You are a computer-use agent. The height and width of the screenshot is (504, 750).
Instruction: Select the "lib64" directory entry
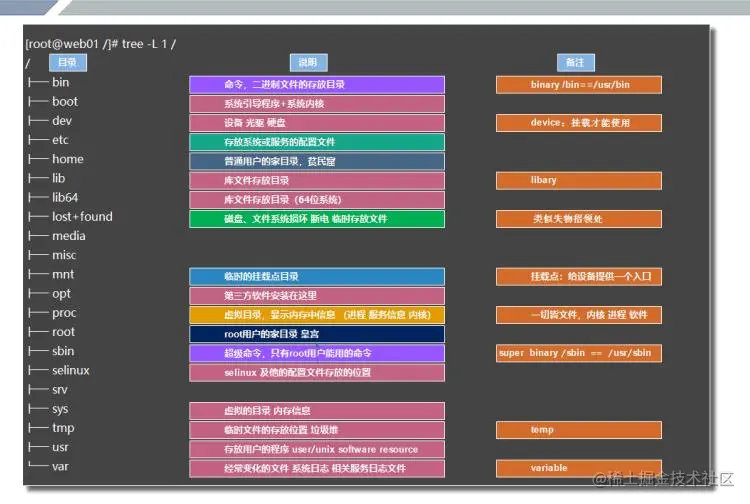65,197
